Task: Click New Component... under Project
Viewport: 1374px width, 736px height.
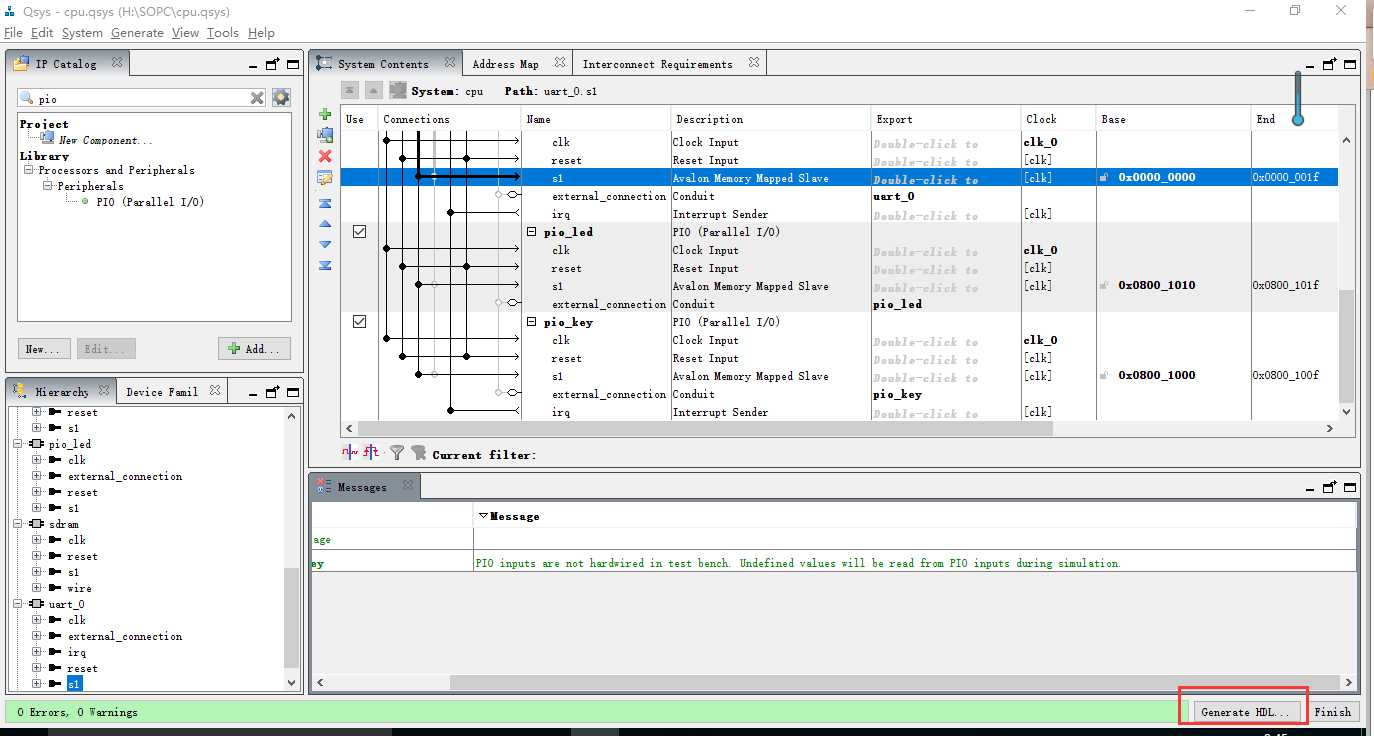Action: click(x=105, y=140)
